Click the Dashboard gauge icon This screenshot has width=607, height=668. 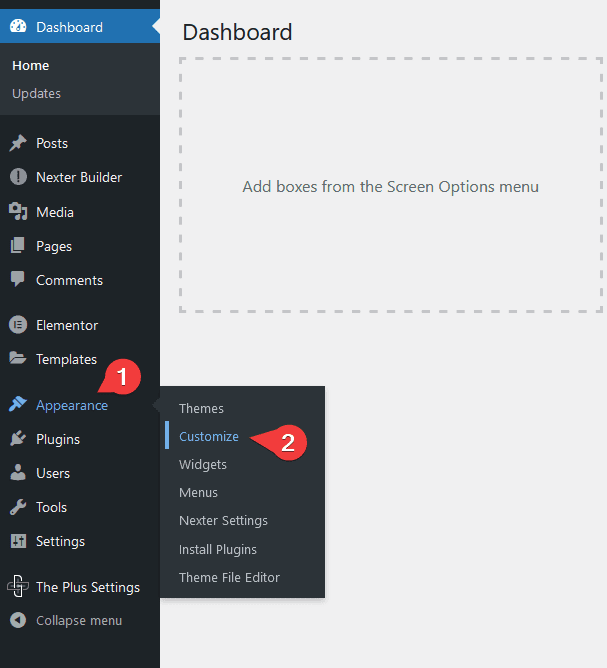pos(18,26)
